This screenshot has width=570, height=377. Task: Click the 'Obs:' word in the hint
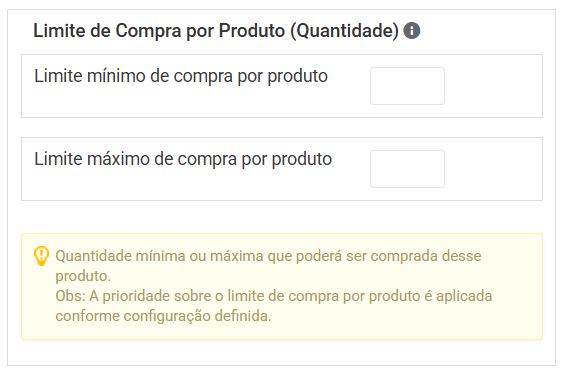tap(70, 296)
